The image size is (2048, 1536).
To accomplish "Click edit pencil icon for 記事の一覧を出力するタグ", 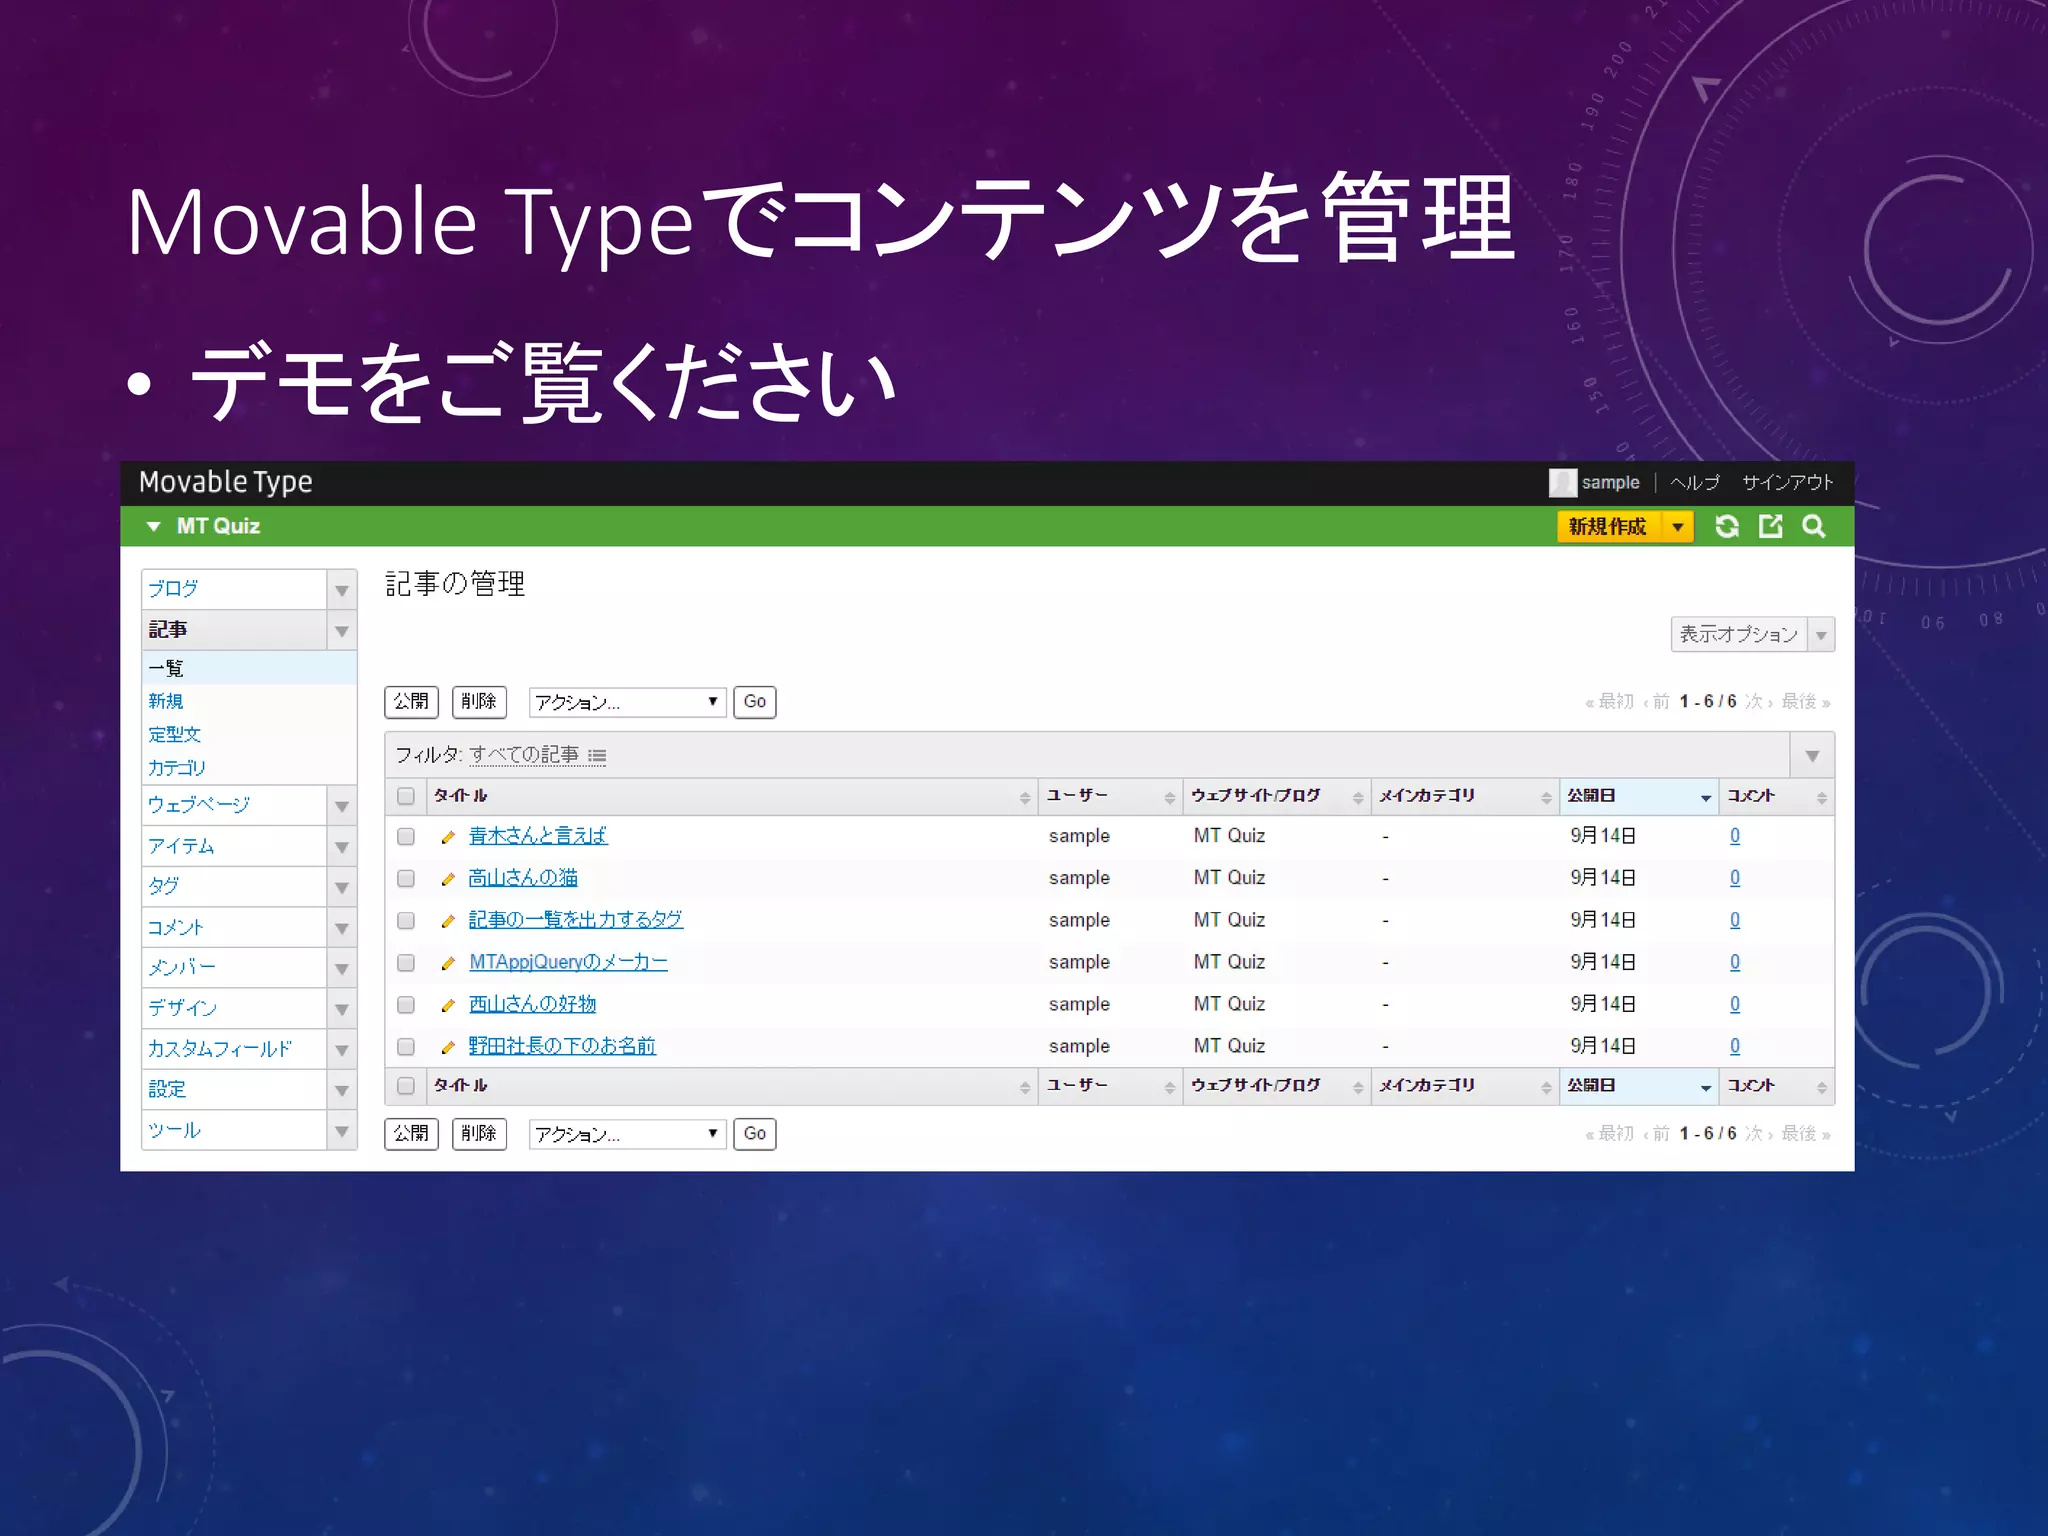I will [x=448, y=921].
